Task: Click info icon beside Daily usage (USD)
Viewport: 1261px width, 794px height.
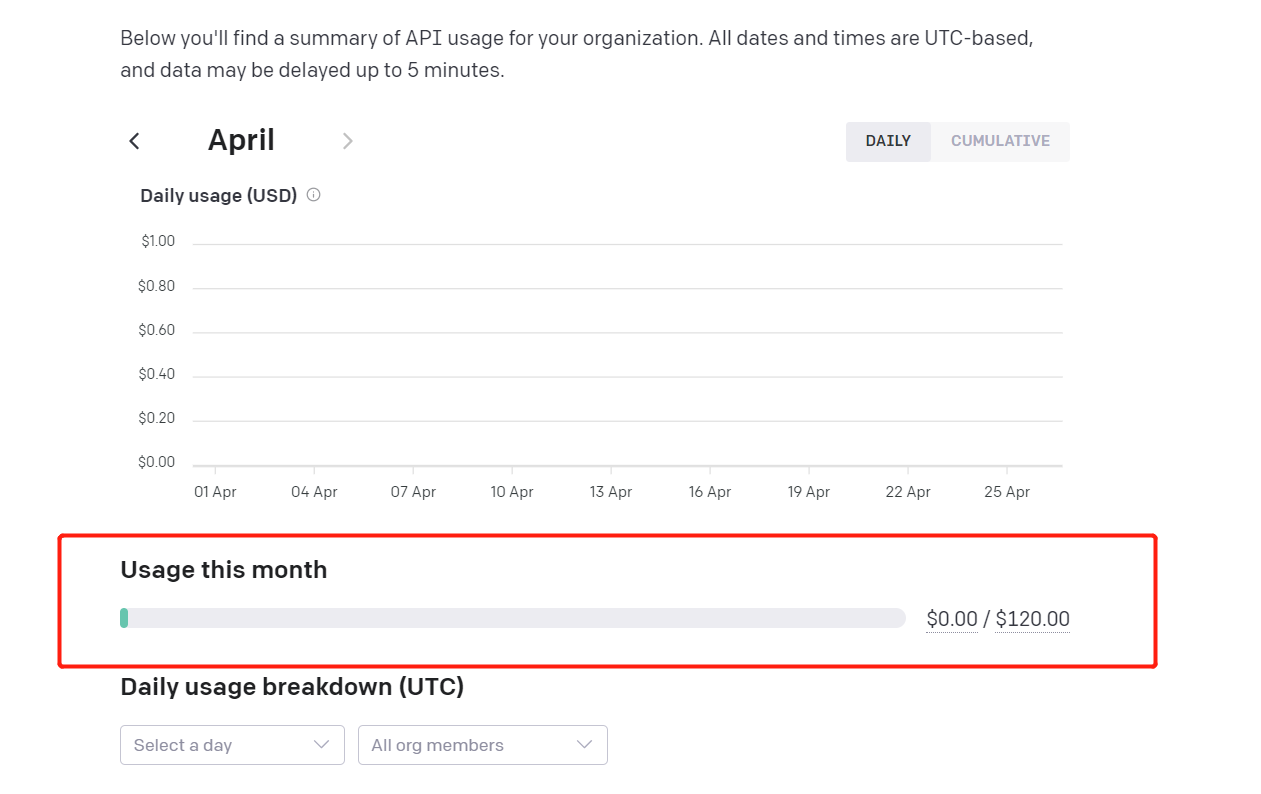Action: coord(313,195)
